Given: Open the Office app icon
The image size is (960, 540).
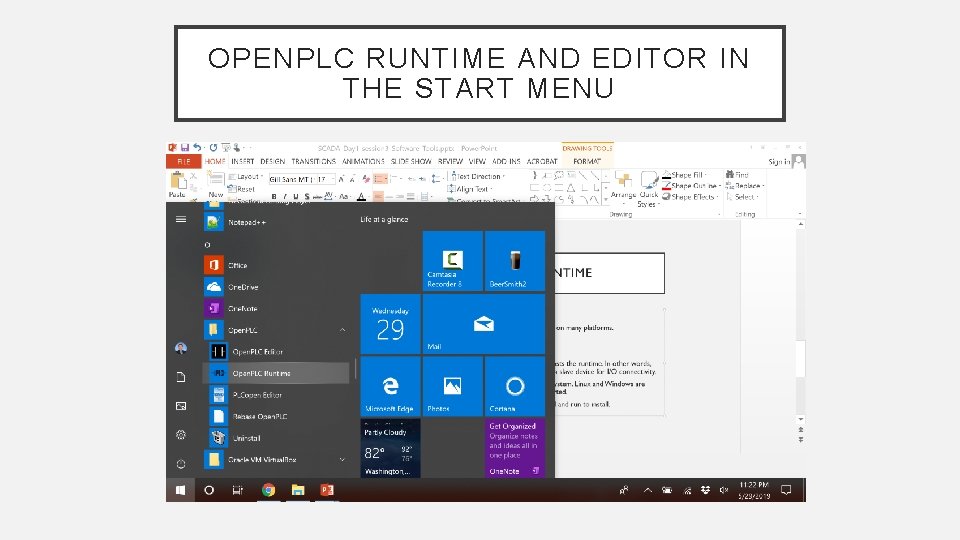Looking at the screenshot, I should [214, 264].
